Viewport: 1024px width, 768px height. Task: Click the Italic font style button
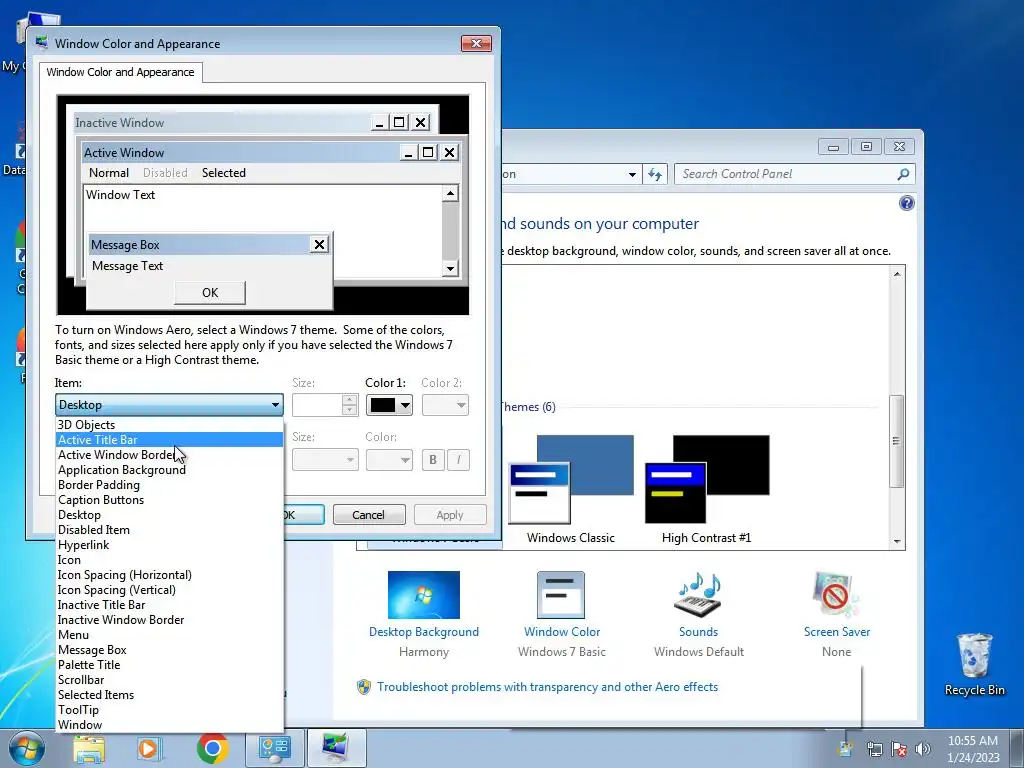(x=458, y=460)
